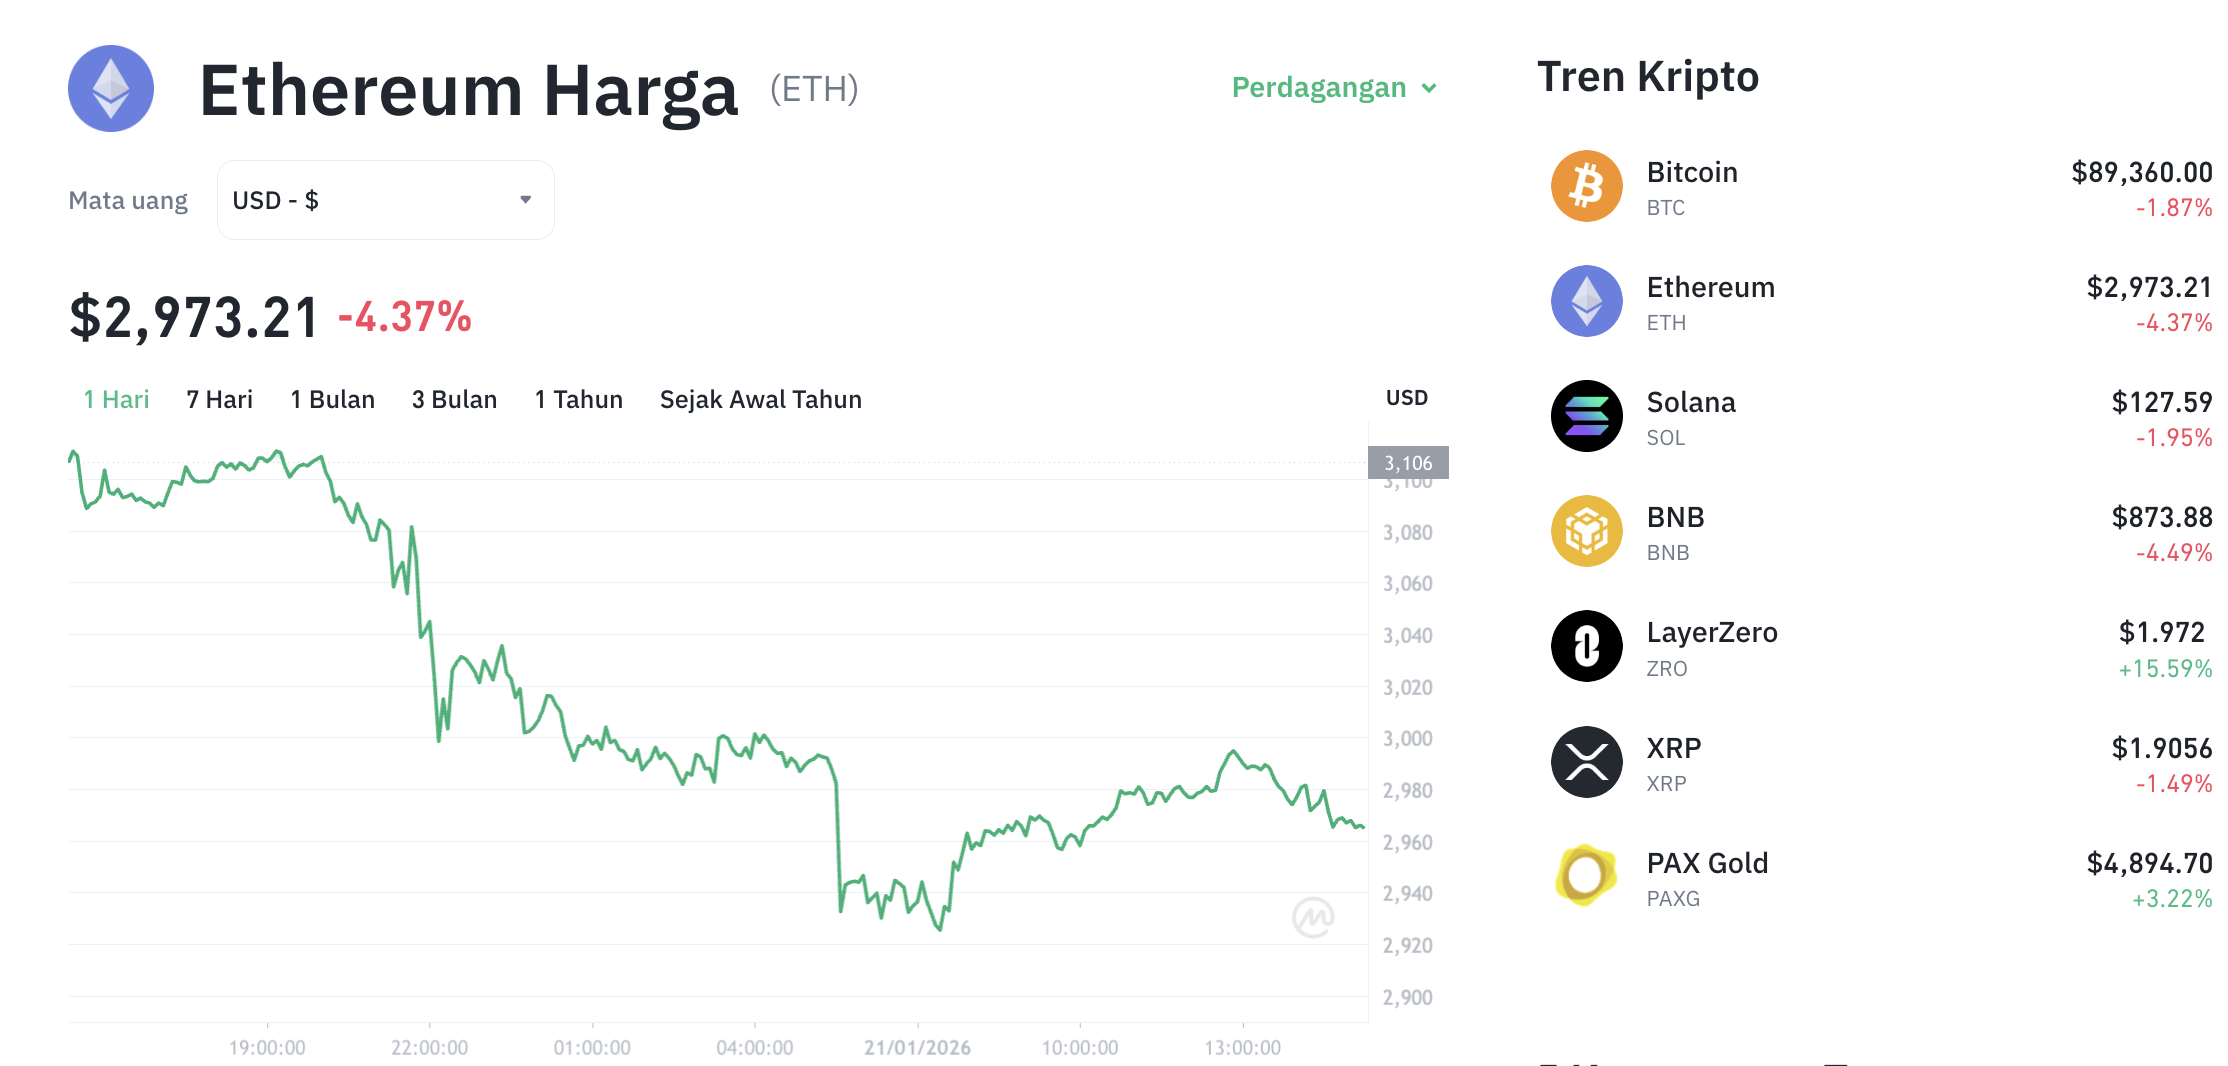Click the Solana icon in Tren Kripto
Viewport: 2228px width, 1066px height.
1586,416
